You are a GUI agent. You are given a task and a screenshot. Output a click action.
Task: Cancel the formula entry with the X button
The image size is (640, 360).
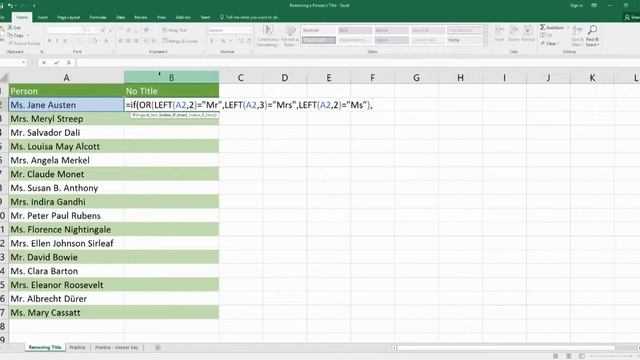tap(44, 62)
